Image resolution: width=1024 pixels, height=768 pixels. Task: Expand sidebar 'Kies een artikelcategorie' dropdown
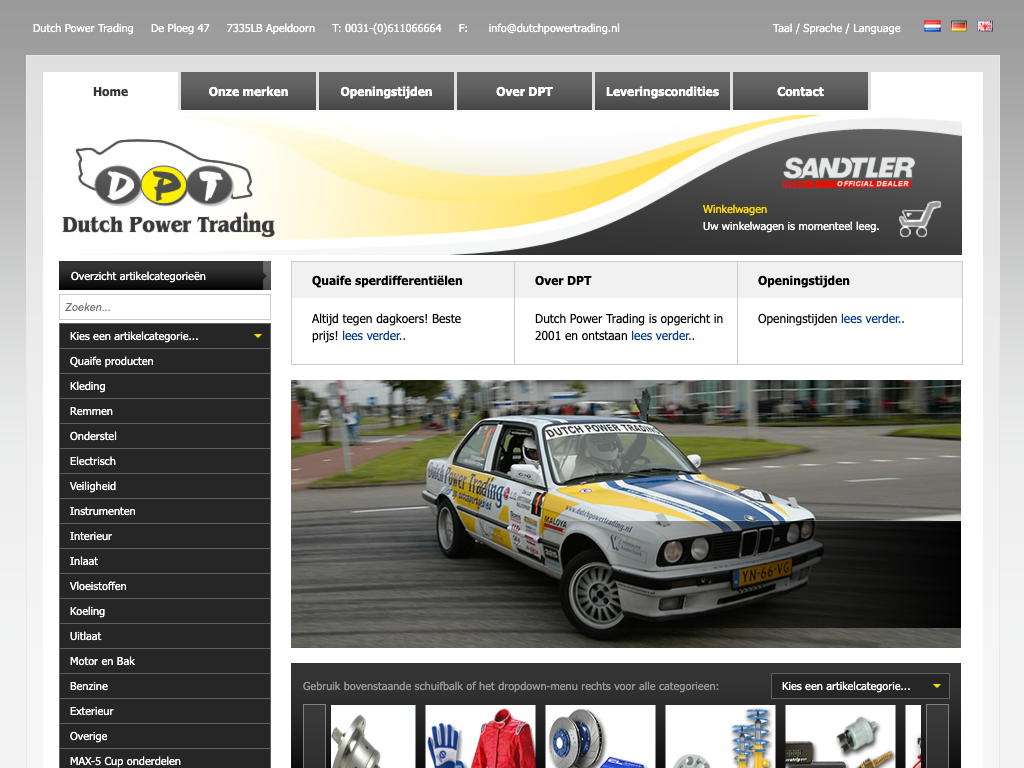165,336
